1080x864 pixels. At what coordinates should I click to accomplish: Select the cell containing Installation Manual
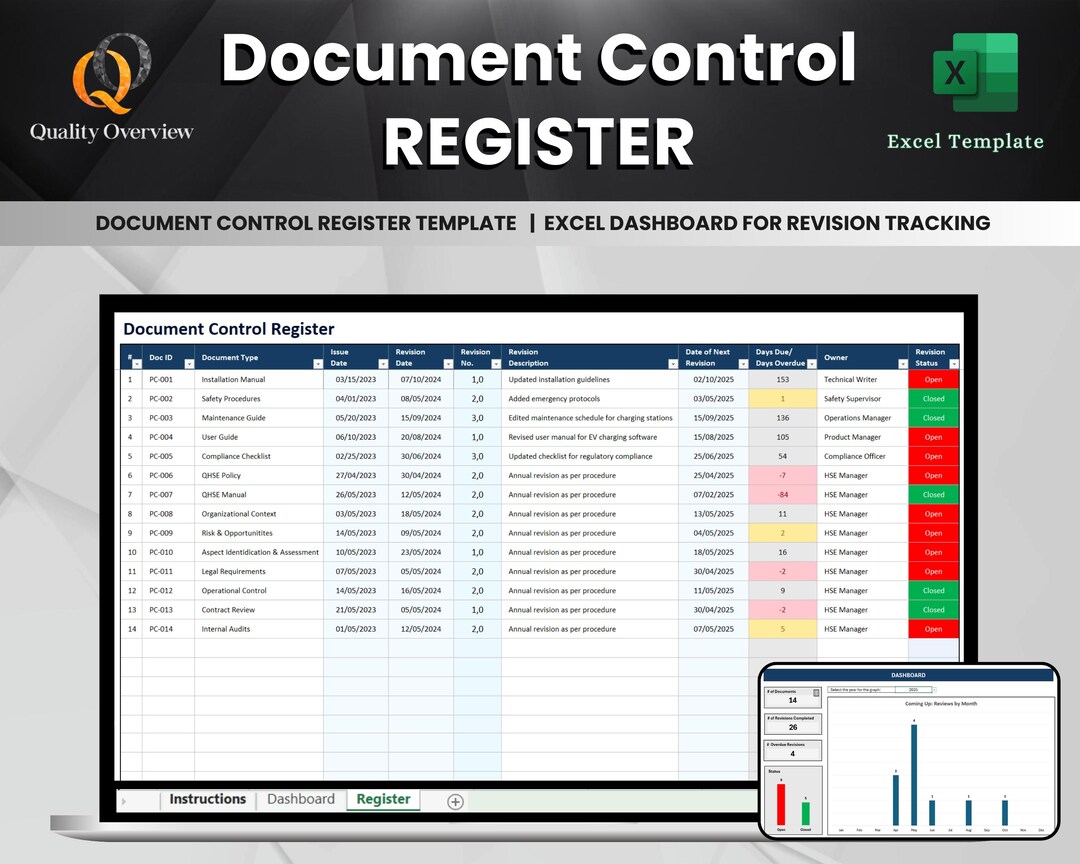(x=233, y=379)
